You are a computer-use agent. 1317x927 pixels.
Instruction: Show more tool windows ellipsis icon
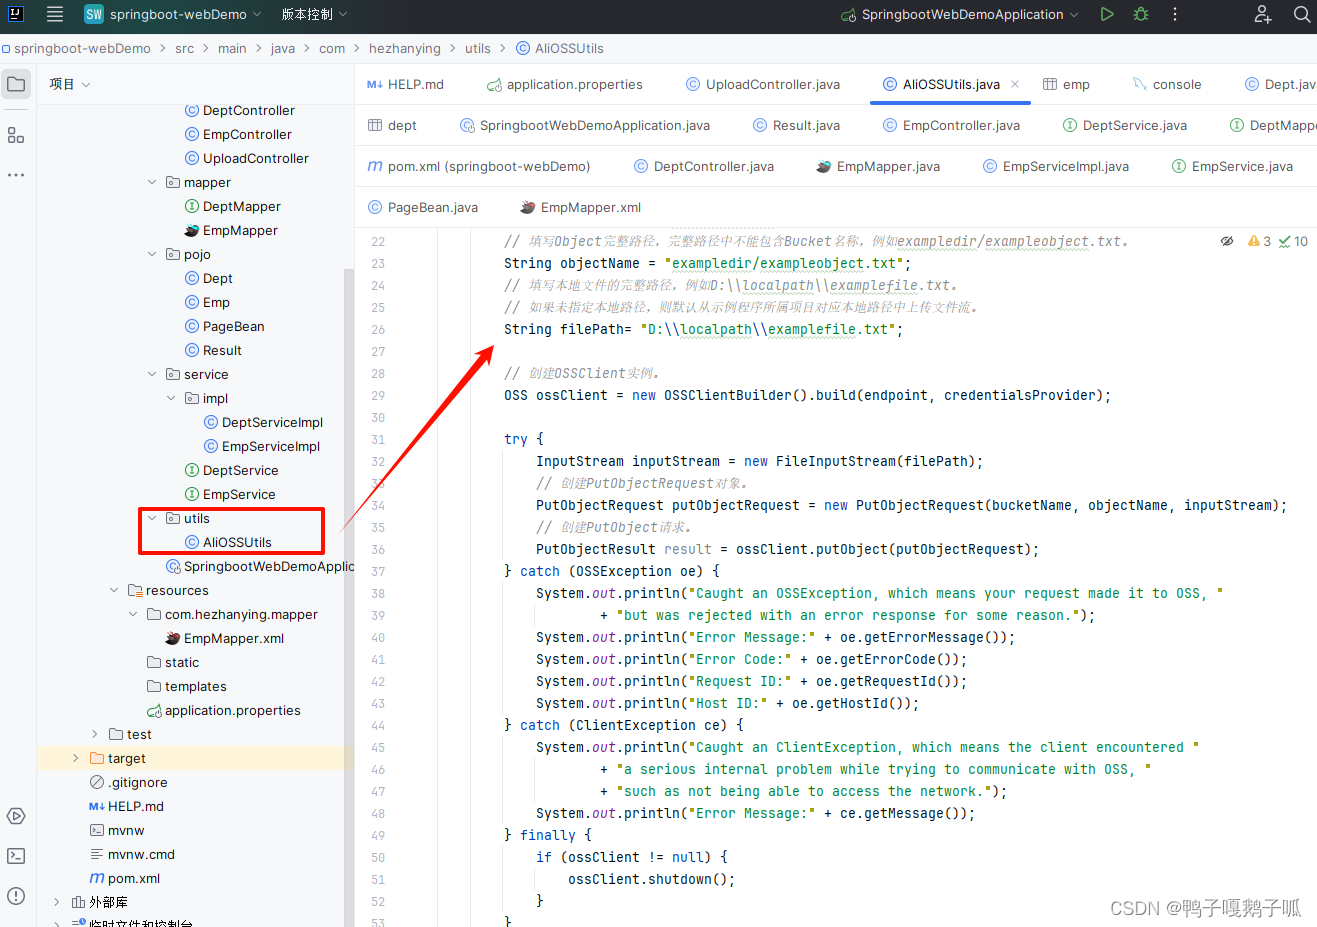16,175
